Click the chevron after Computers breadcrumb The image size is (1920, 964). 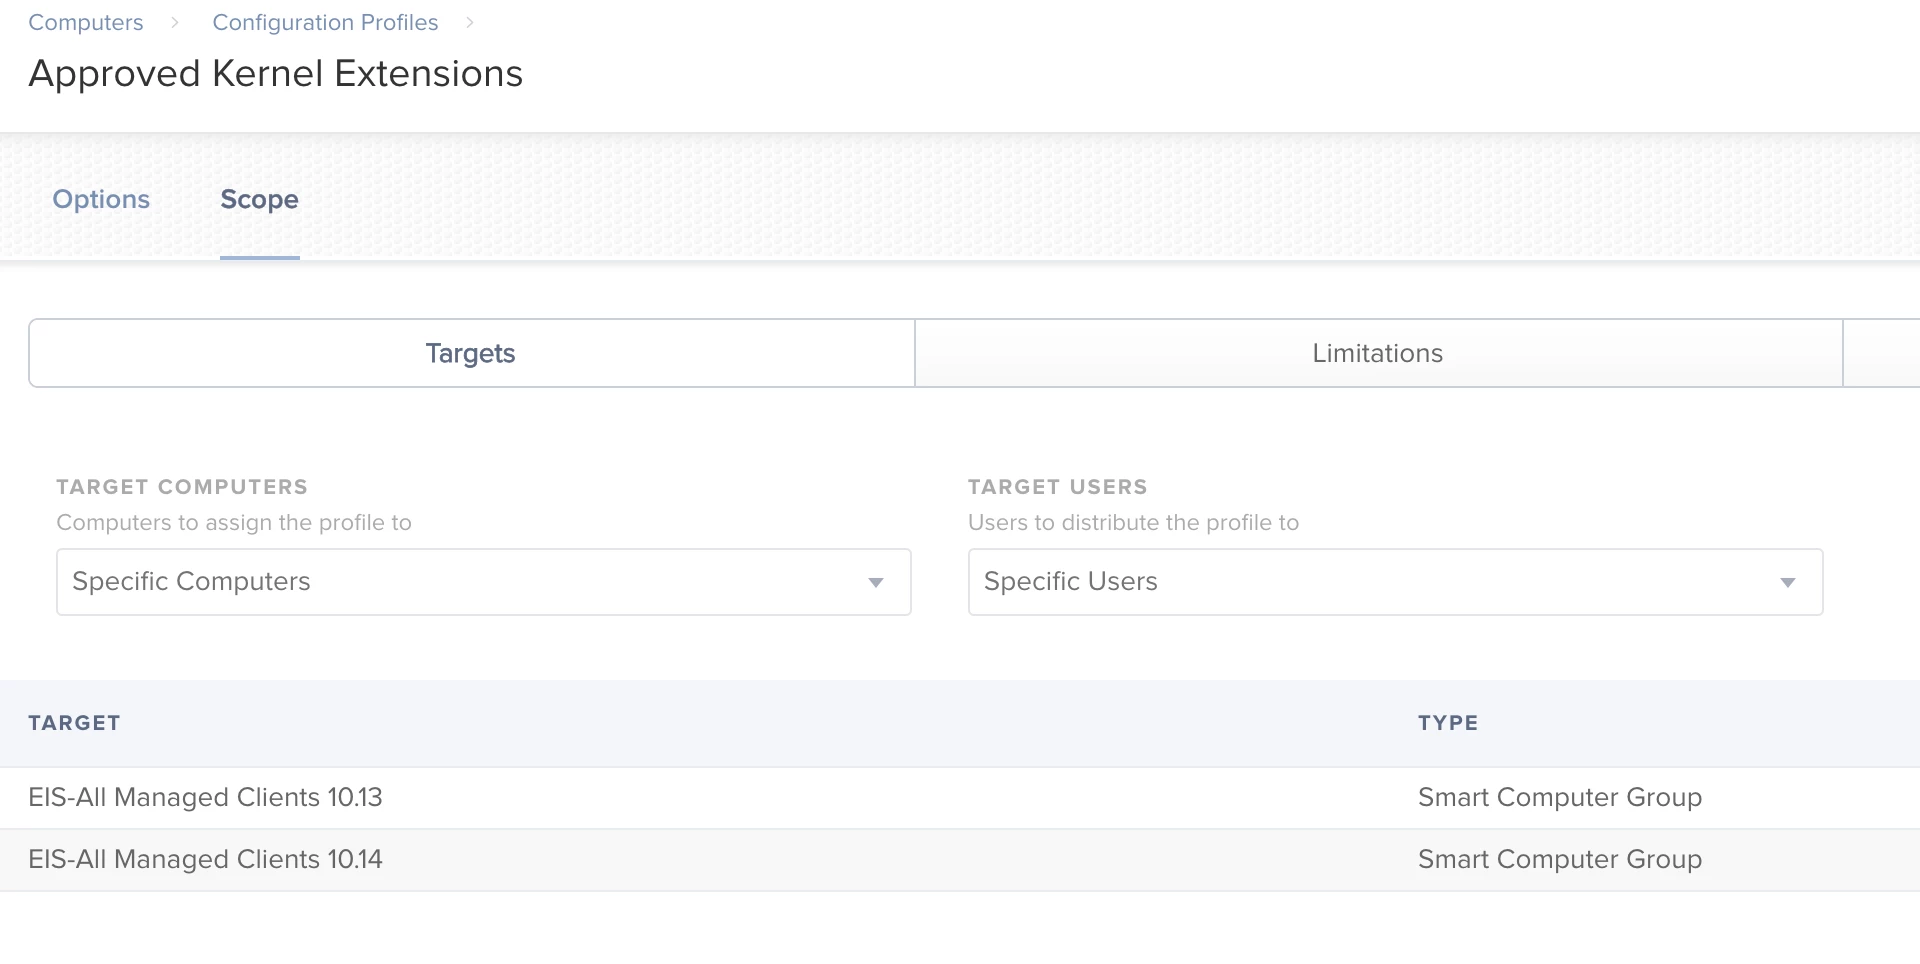click(x=175, y=23)
